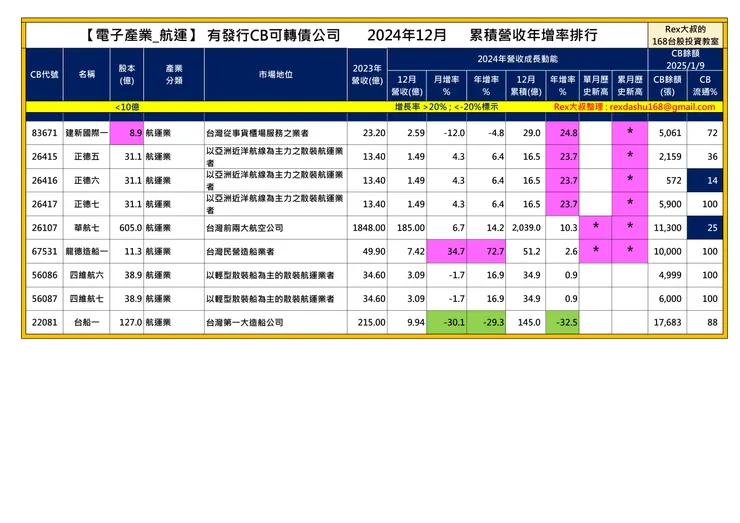Image resolution: width=740 pixels, height=523 pixels.
Task: Select the 台船一 name cell
Action: [86, 322]
